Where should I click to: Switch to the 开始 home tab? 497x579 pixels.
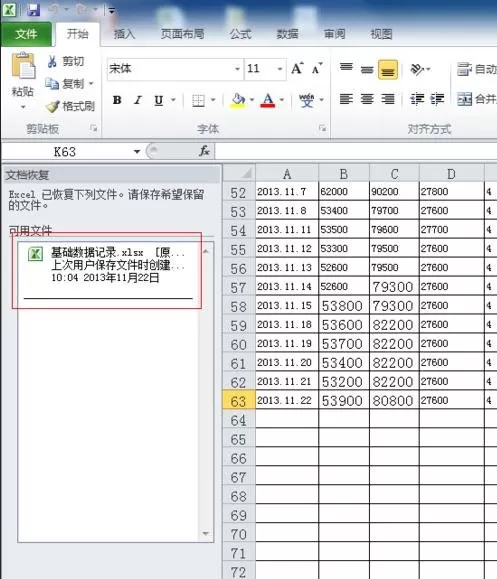[78, 34]
